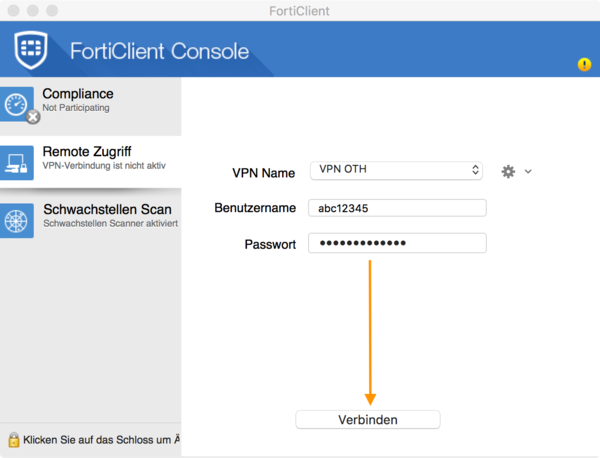Select the Compliance tab label

[76, 94]
